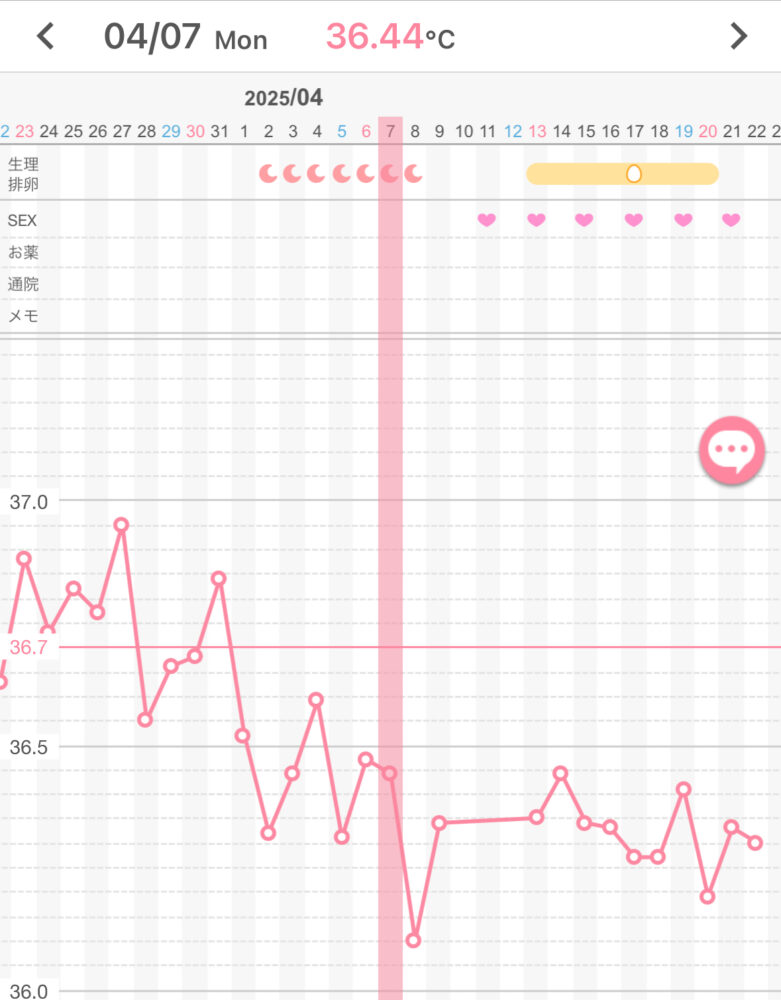Image resolution: width=781 pixels, height=1000 pixels.
Task: Select date 8 in the date row
Action: click(415, 131)
